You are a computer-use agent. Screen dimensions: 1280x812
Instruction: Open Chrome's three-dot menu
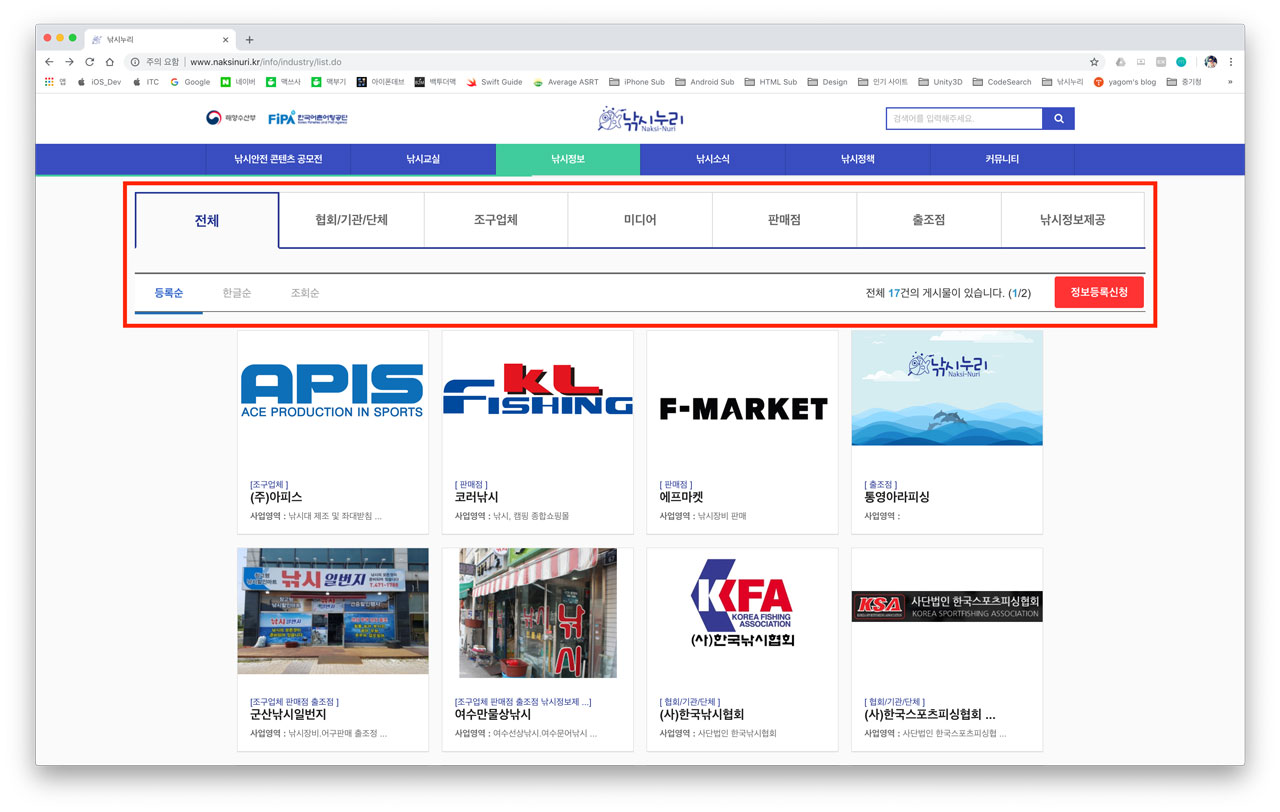[1231, 62]
